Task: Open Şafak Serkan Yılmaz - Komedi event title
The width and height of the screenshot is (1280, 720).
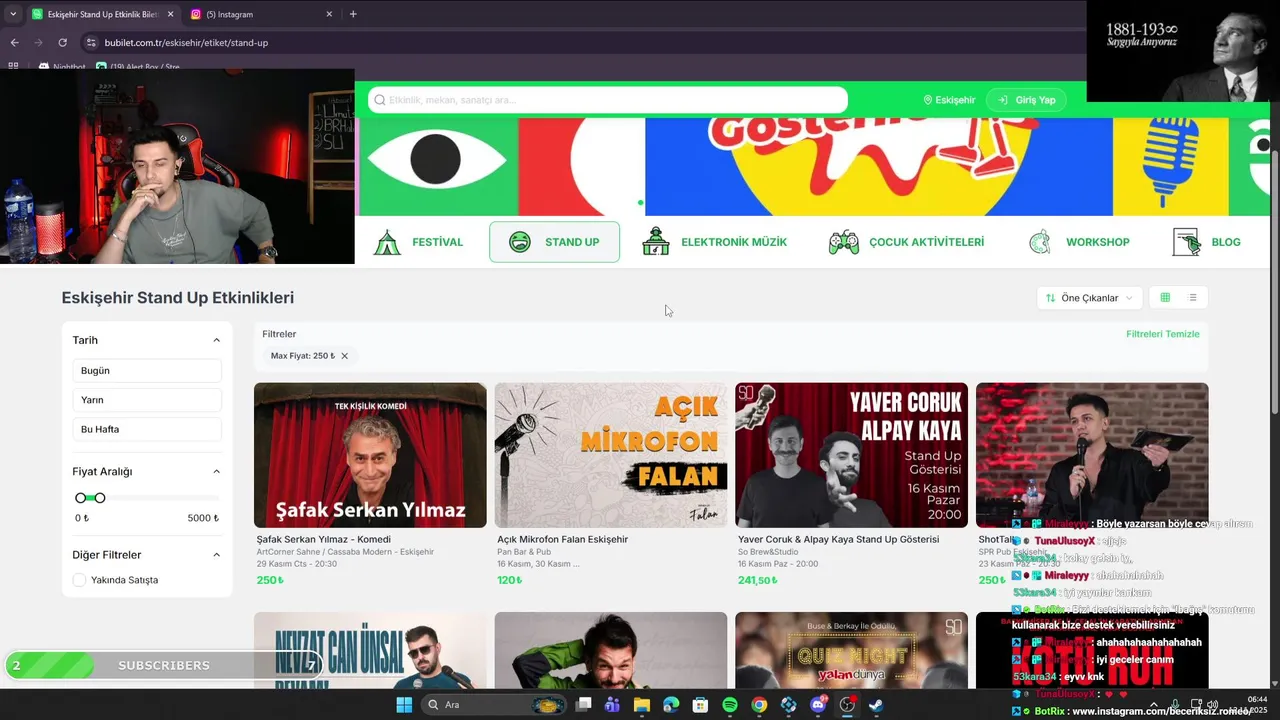Action: click(324, 539)
